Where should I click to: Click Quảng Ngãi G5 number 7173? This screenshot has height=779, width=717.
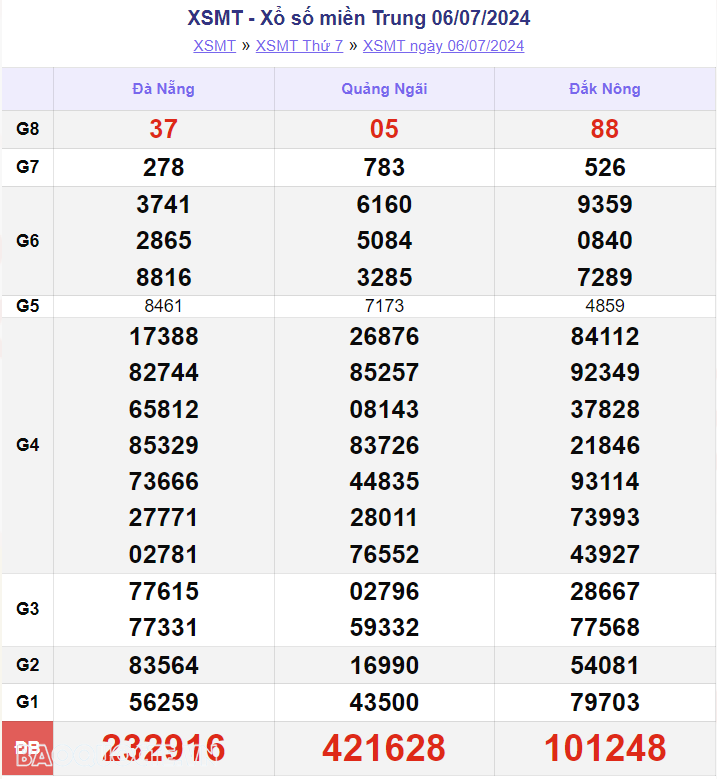click(x=384, y=306)
